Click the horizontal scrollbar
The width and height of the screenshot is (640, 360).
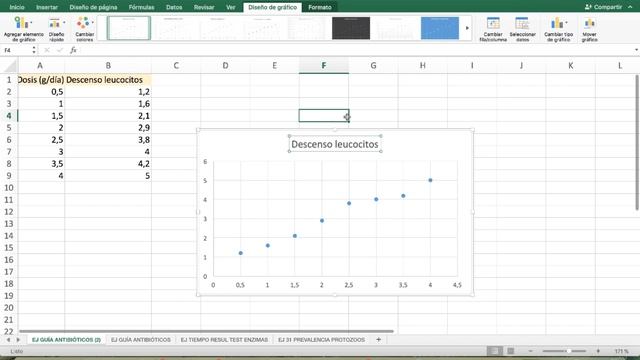(206, 331)
